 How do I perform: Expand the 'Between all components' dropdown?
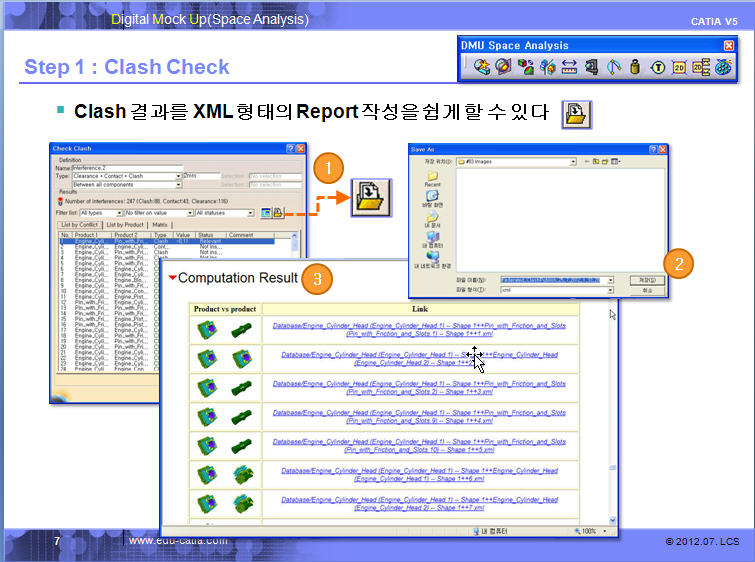(178, 184)
